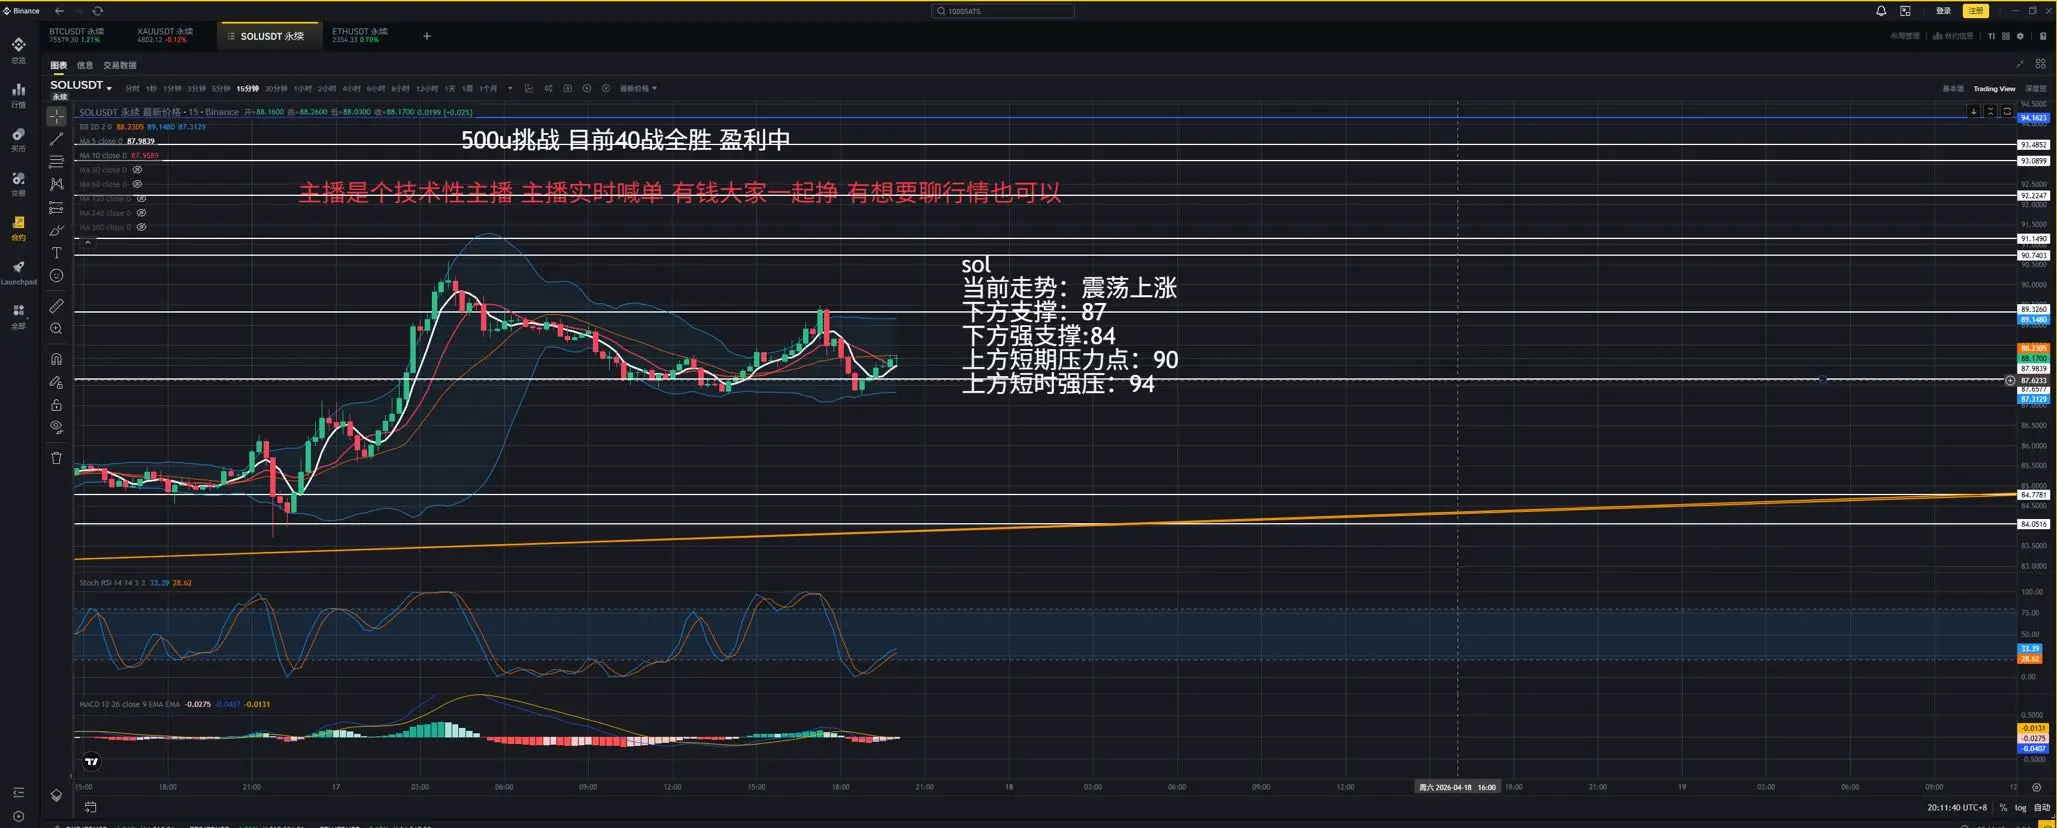Screen dimensions: 2057x828
Task: Open the indicators chart icon in toolbar
Action: pyautogui.click(x=529, y=88)
